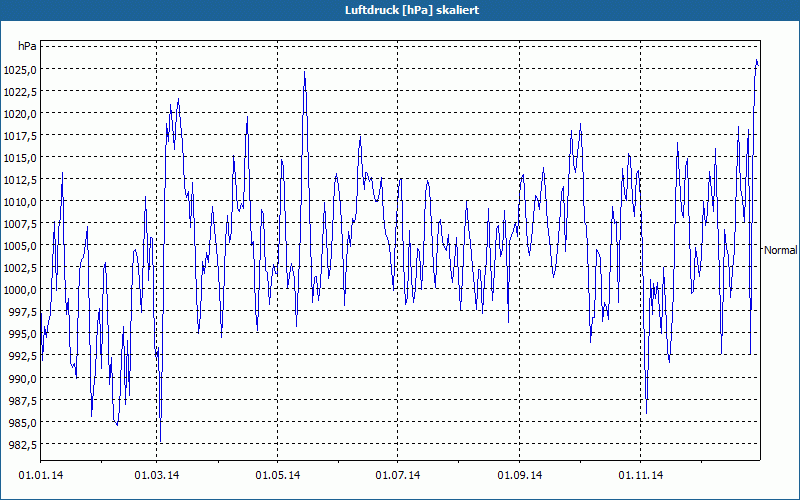This screenshot has height=500, width=800.
Task: Click the lowest pressure dip just after 01.03.14
Action: [160, 441]
